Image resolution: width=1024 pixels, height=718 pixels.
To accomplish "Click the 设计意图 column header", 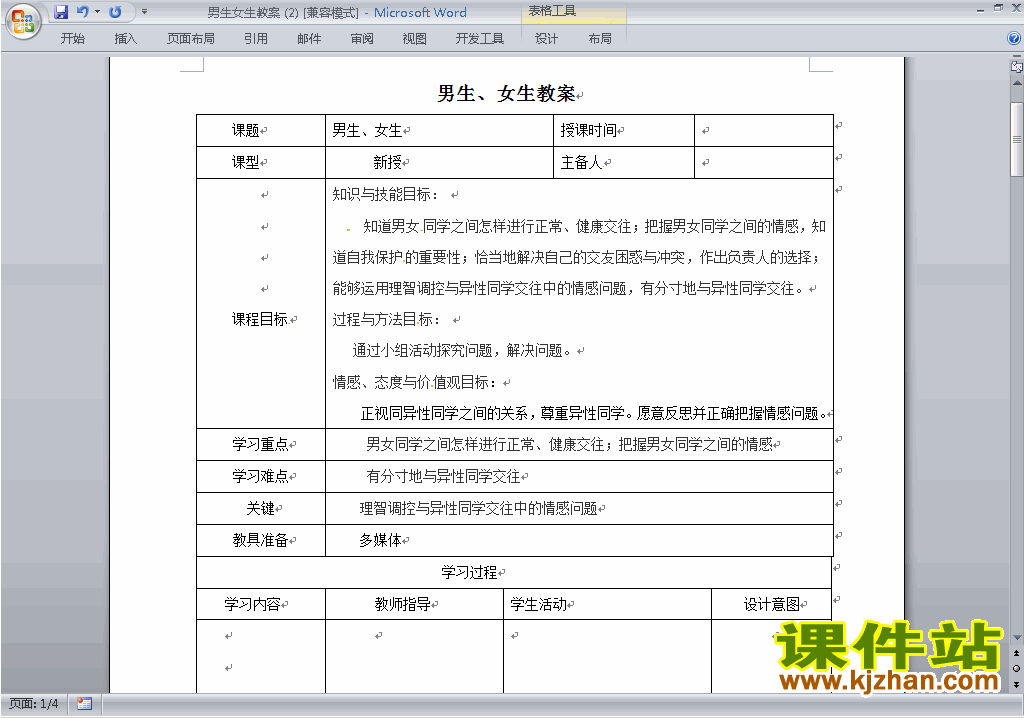I will [771, 604].
